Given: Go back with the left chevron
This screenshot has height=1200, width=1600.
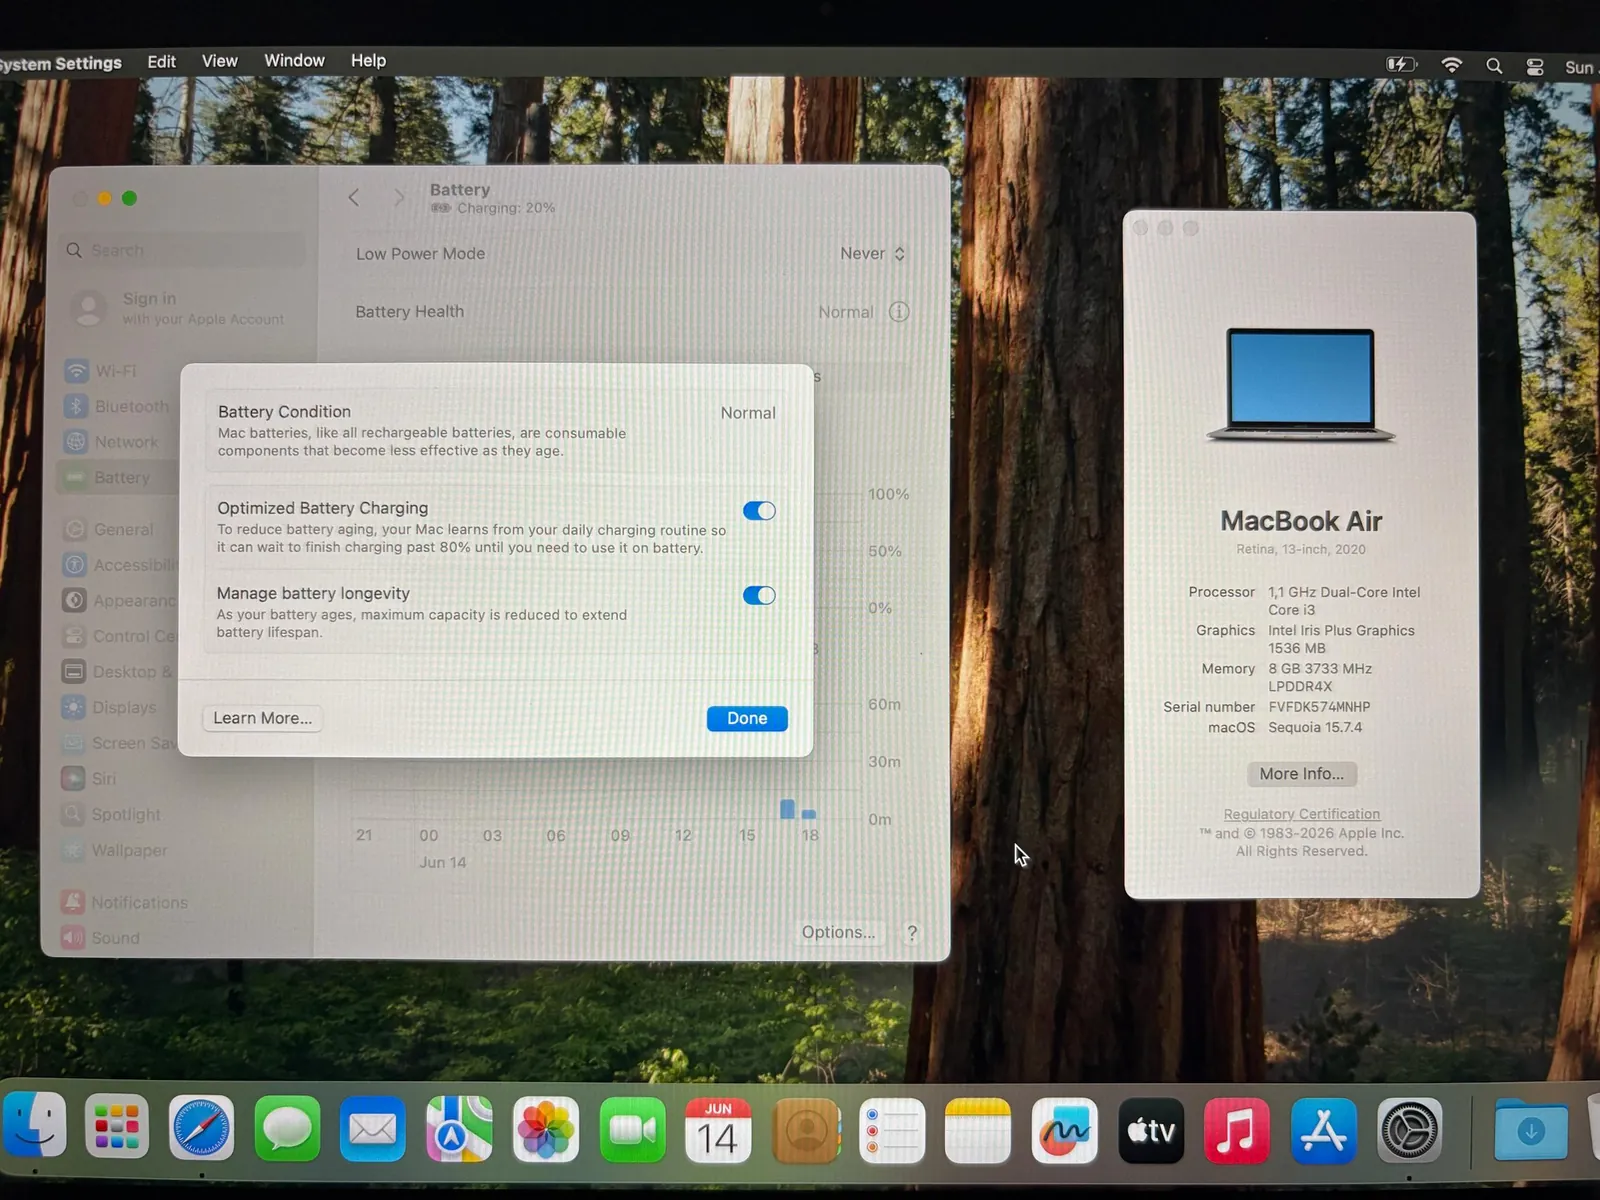Looking at the screenshot, I should (353, 198).
